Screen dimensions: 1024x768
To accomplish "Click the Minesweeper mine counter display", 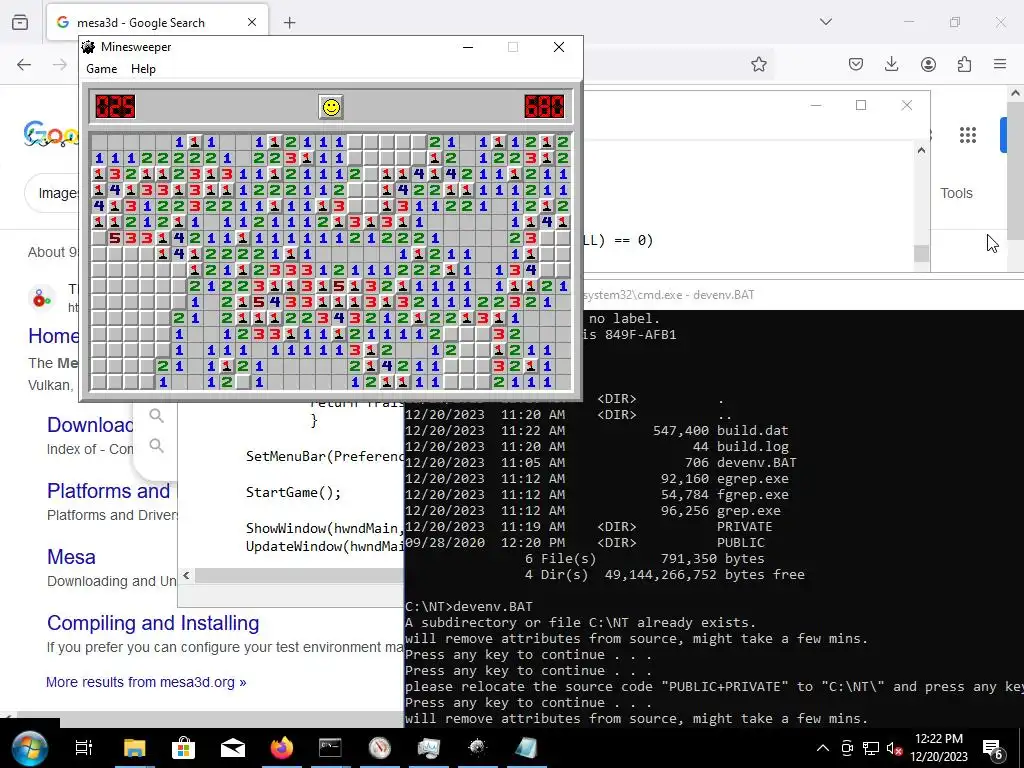I will click(x=116, y=106).
